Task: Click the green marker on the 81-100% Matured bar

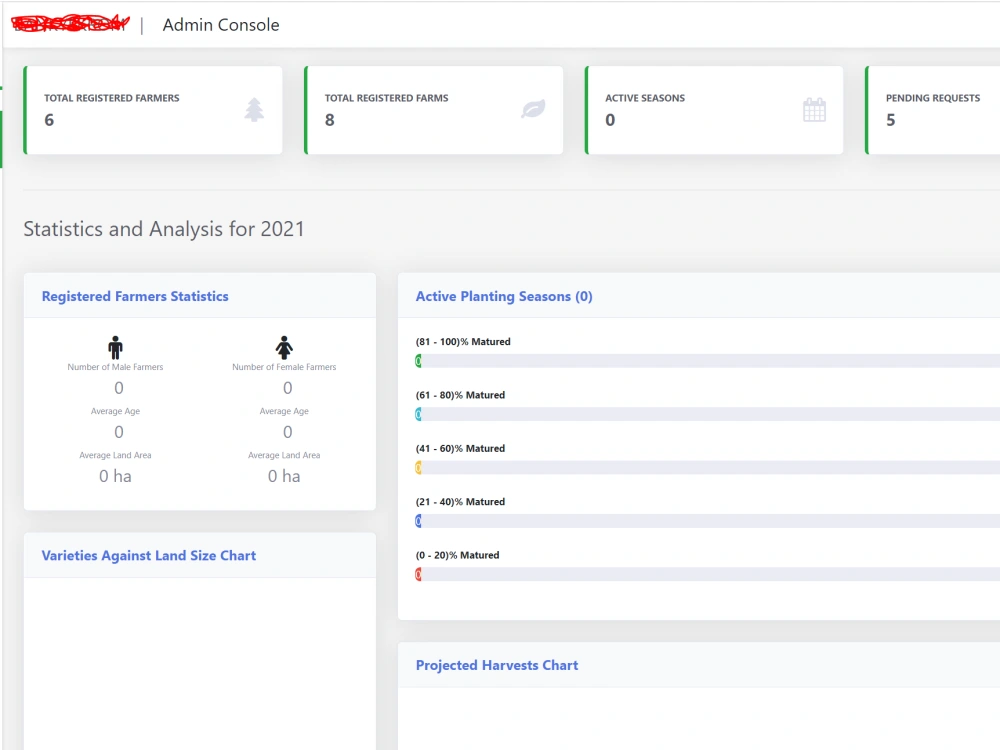Action: coord(419,361)
